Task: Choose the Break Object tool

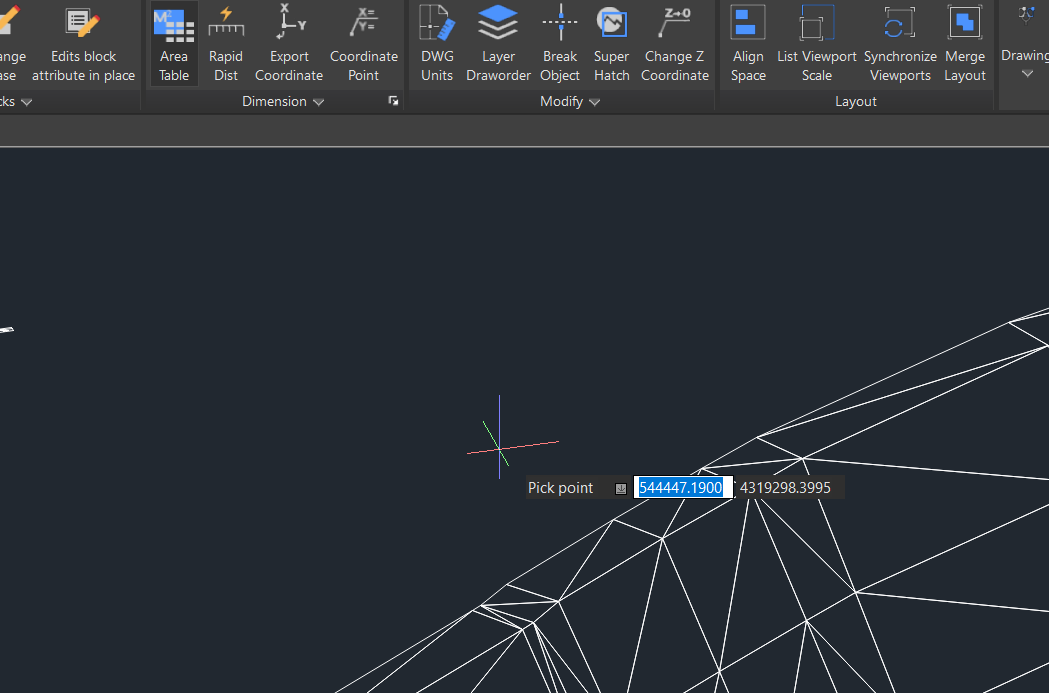Action: 560,44
